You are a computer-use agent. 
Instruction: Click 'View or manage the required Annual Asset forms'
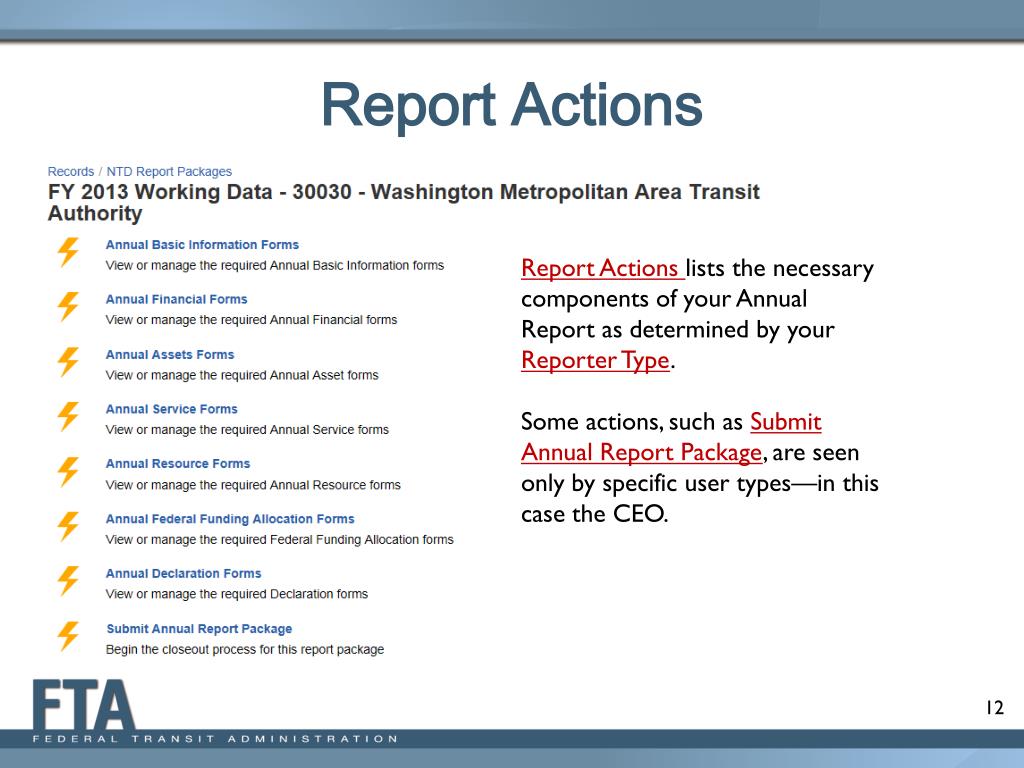(x=242, y=376)
